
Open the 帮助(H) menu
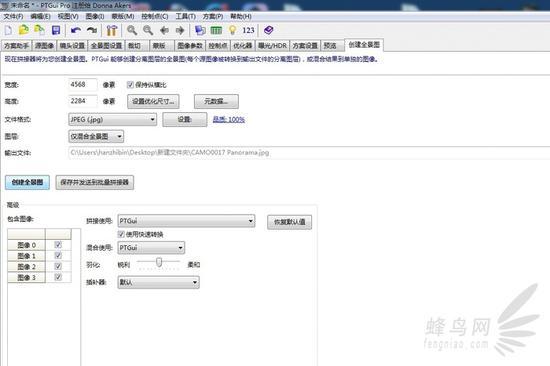[x=241, y=16]
